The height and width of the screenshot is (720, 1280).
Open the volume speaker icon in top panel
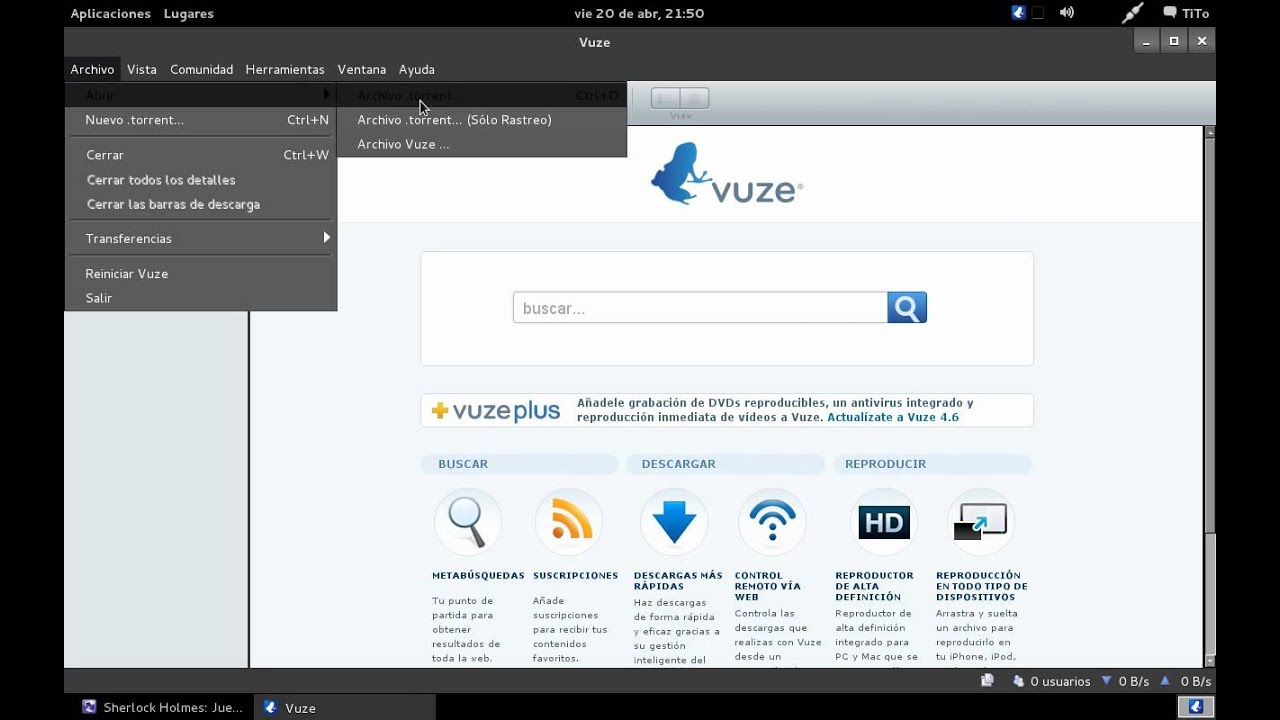click(x=1067, y=13)
